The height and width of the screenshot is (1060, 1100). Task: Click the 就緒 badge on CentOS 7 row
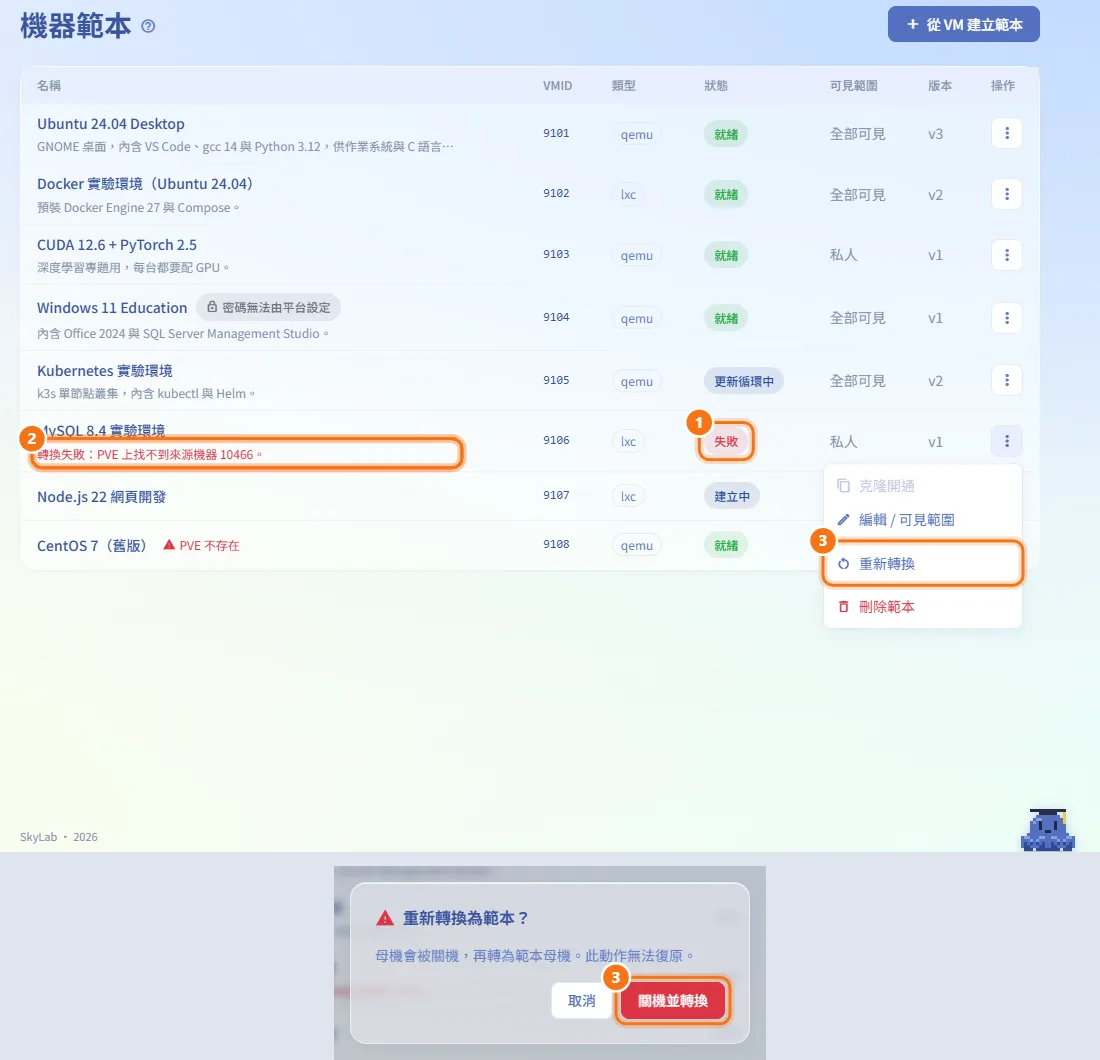coord(726,545)
